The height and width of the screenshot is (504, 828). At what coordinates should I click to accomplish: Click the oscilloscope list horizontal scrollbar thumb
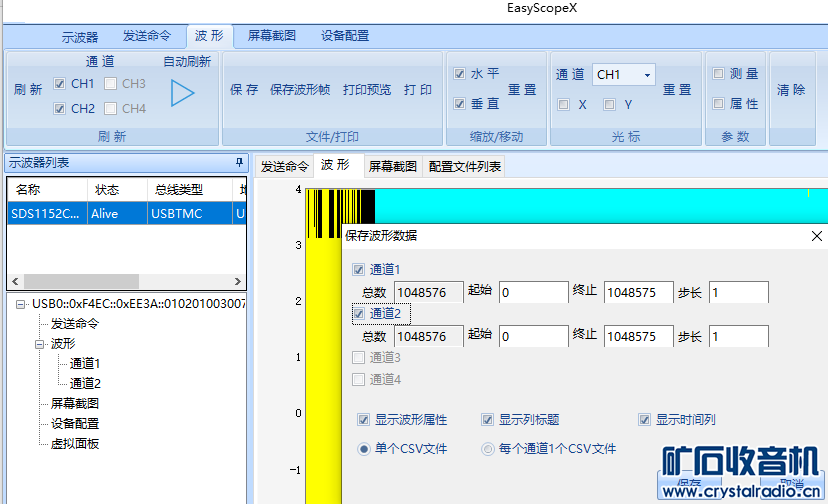pos(81,281)
